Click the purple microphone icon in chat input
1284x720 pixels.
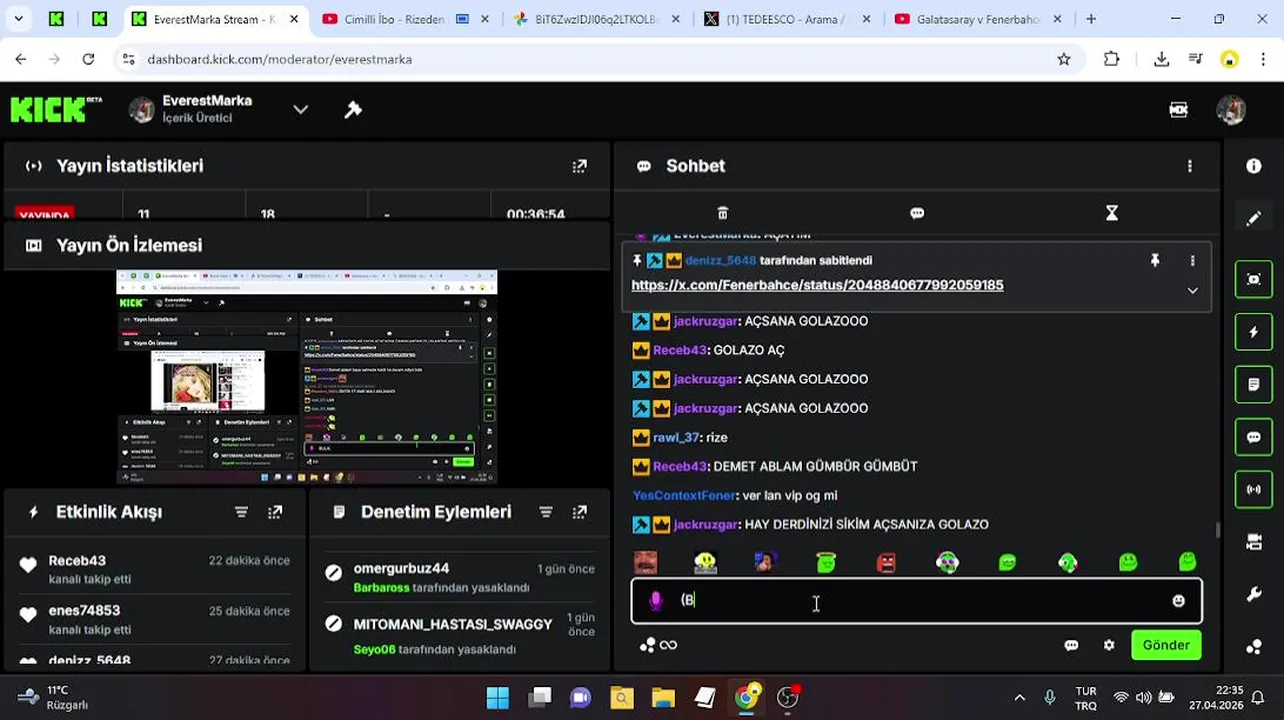655,600
